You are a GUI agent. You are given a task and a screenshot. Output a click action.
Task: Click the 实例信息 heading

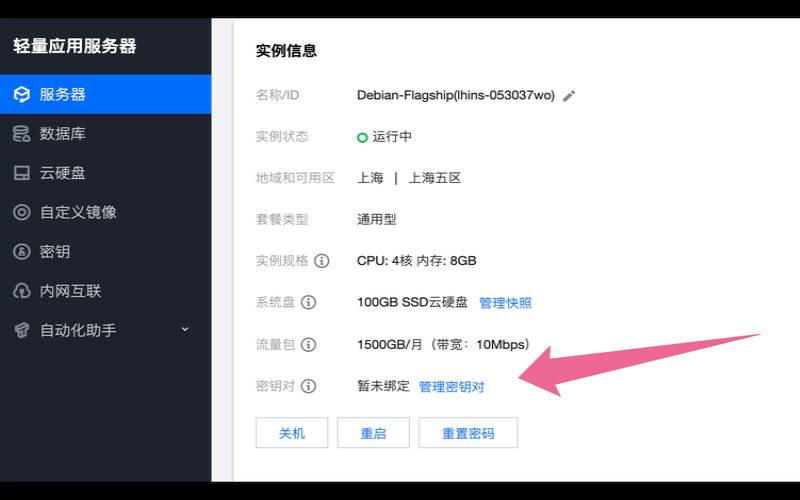286,51
